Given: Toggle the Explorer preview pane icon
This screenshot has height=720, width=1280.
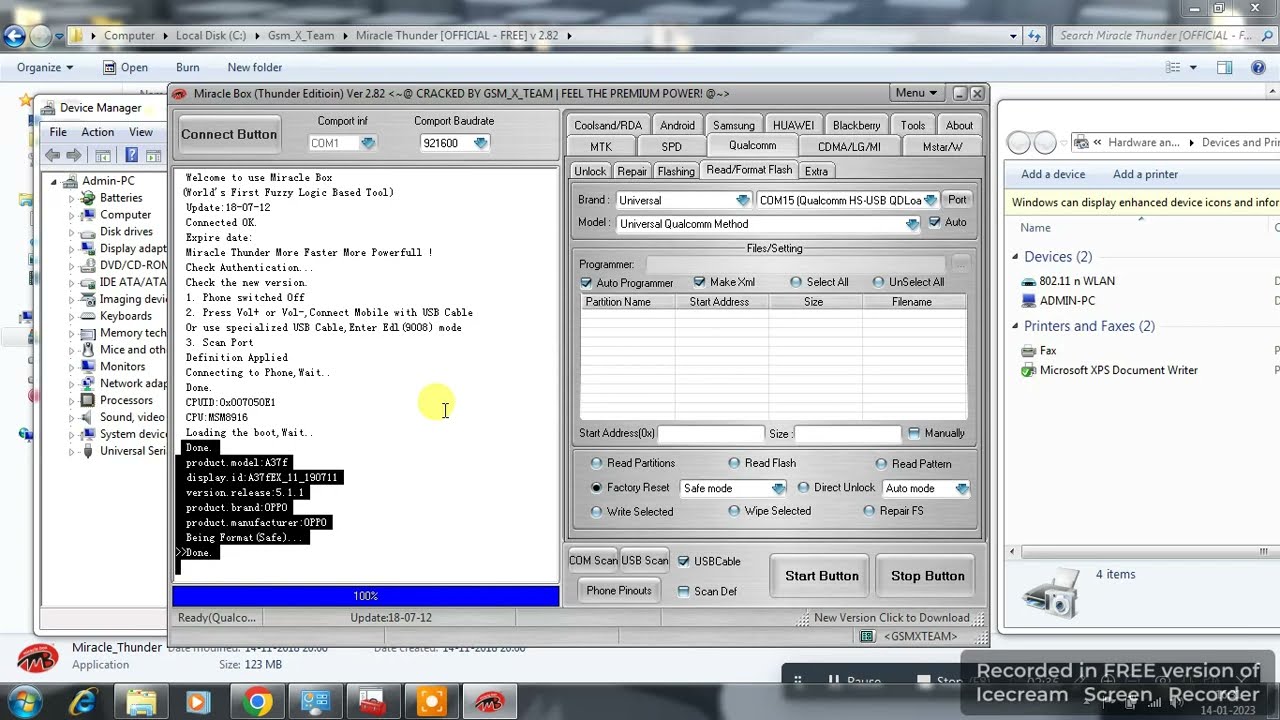Looking at the screenshot, I should point(1224,68).
